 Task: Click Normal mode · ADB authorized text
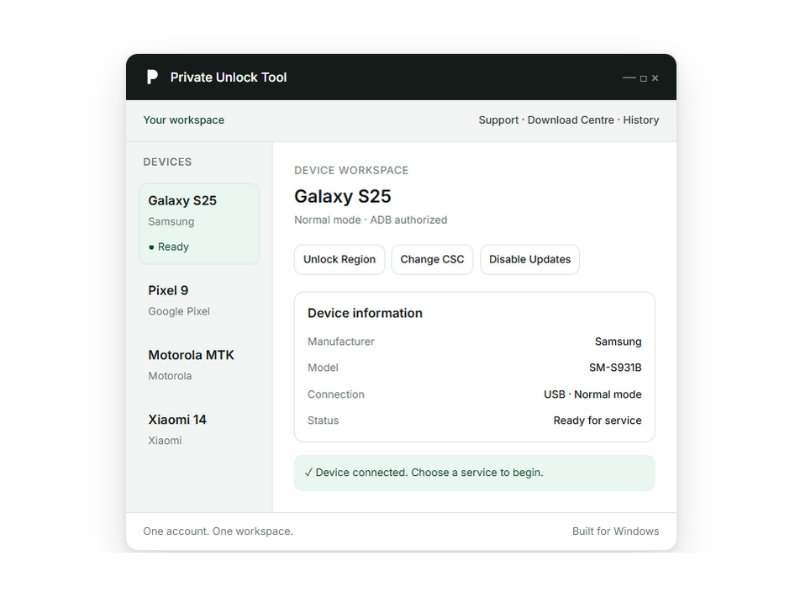[x=370, y=220]
